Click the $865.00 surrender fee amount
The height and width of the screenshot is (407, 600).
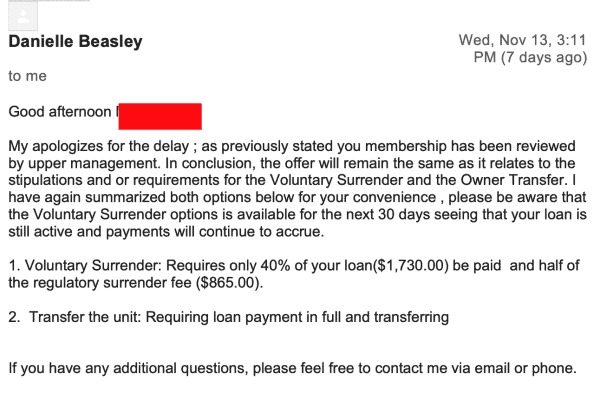click(228, 283)
